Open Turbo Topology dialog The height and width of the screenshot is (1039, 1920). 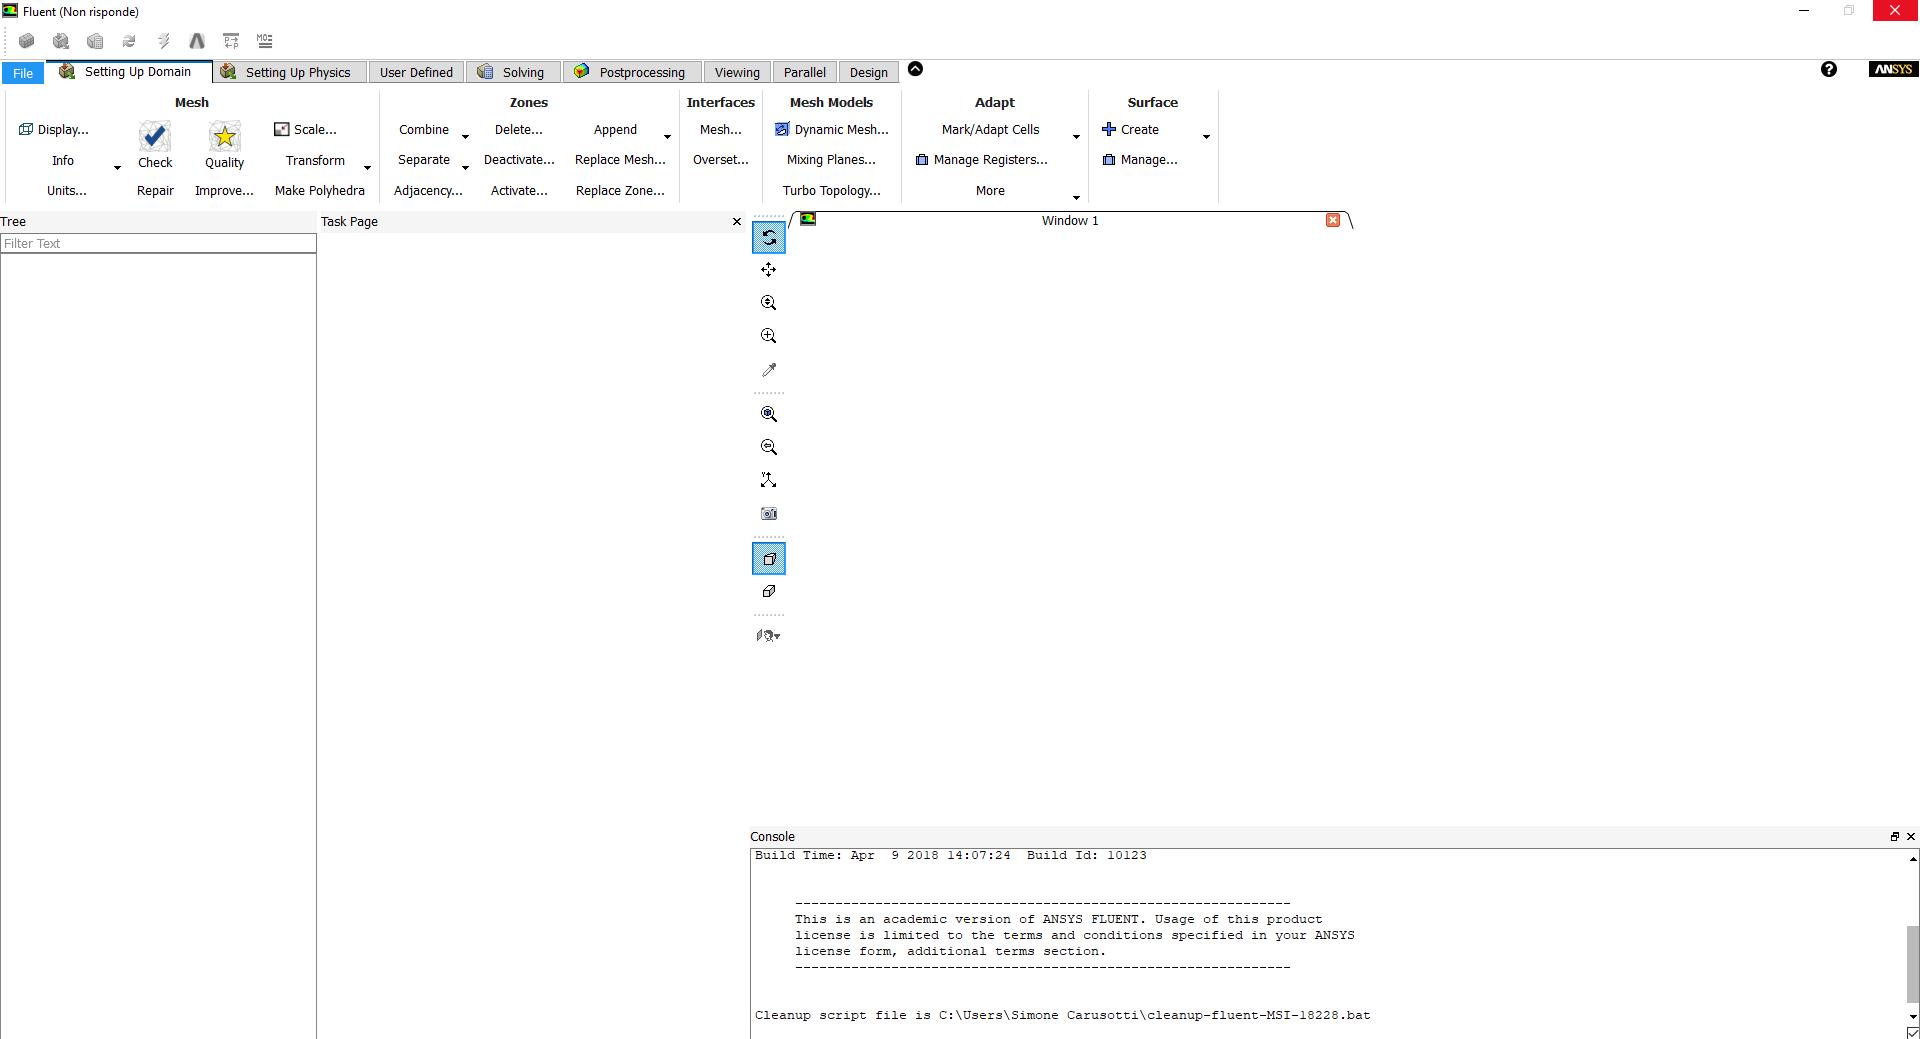tap(832, 191)
